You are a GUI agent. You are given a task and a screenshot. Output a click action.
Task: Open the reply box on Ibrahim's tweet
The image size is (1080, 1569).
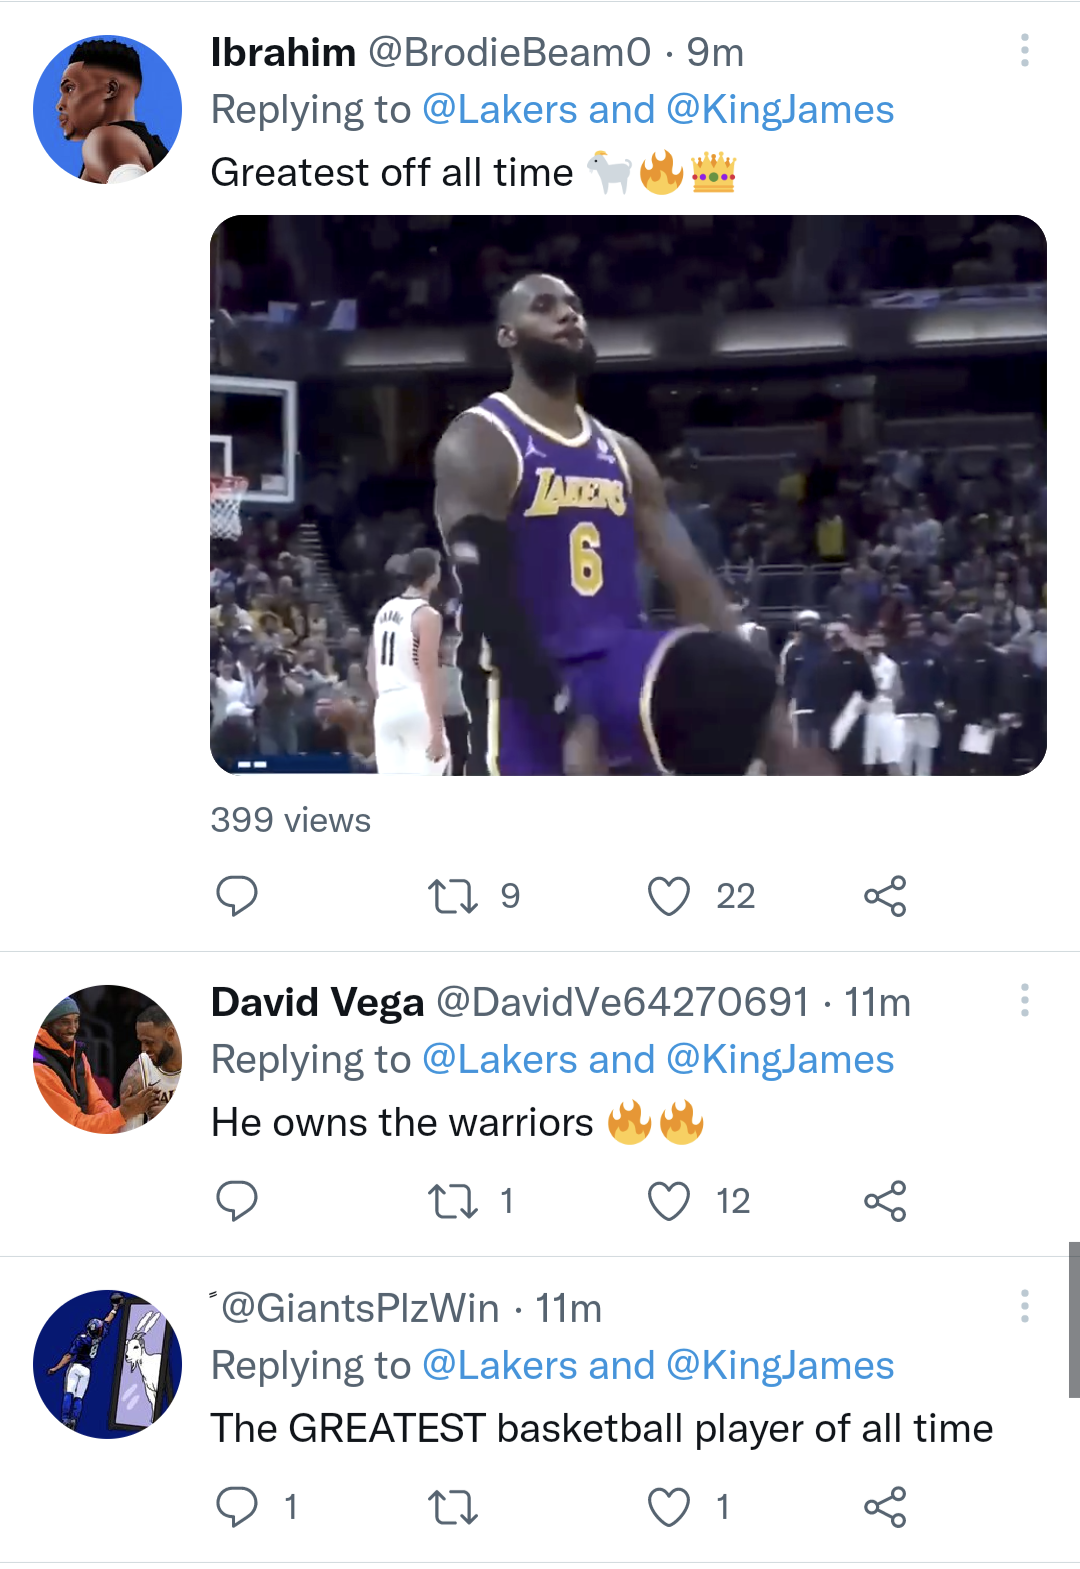coord(238,897)
